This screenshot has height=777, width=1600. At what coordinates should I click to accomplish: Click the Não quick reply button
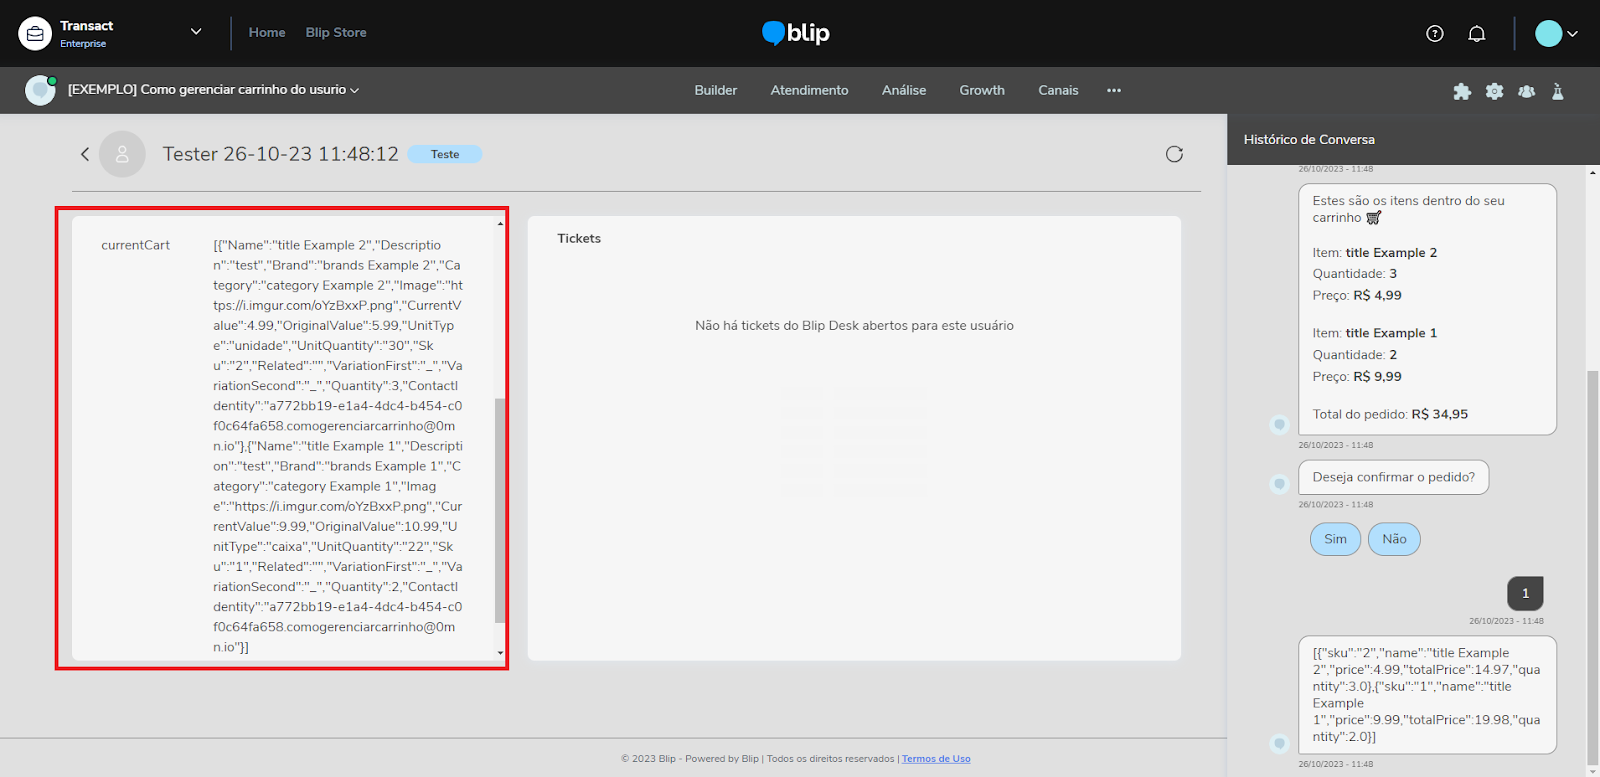tap(1394, 539)
